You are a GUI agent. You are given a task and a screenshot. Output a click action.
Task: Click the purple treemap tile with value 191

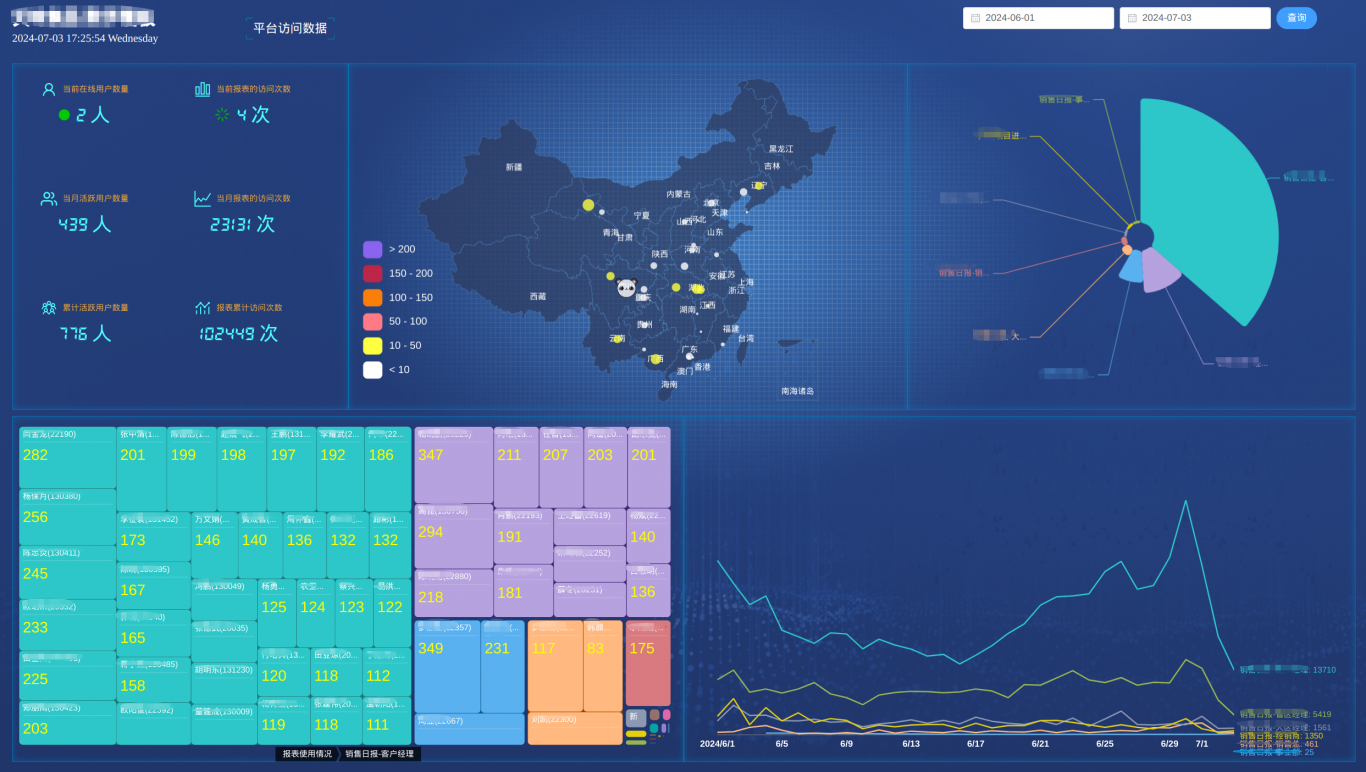click(523, 537)
